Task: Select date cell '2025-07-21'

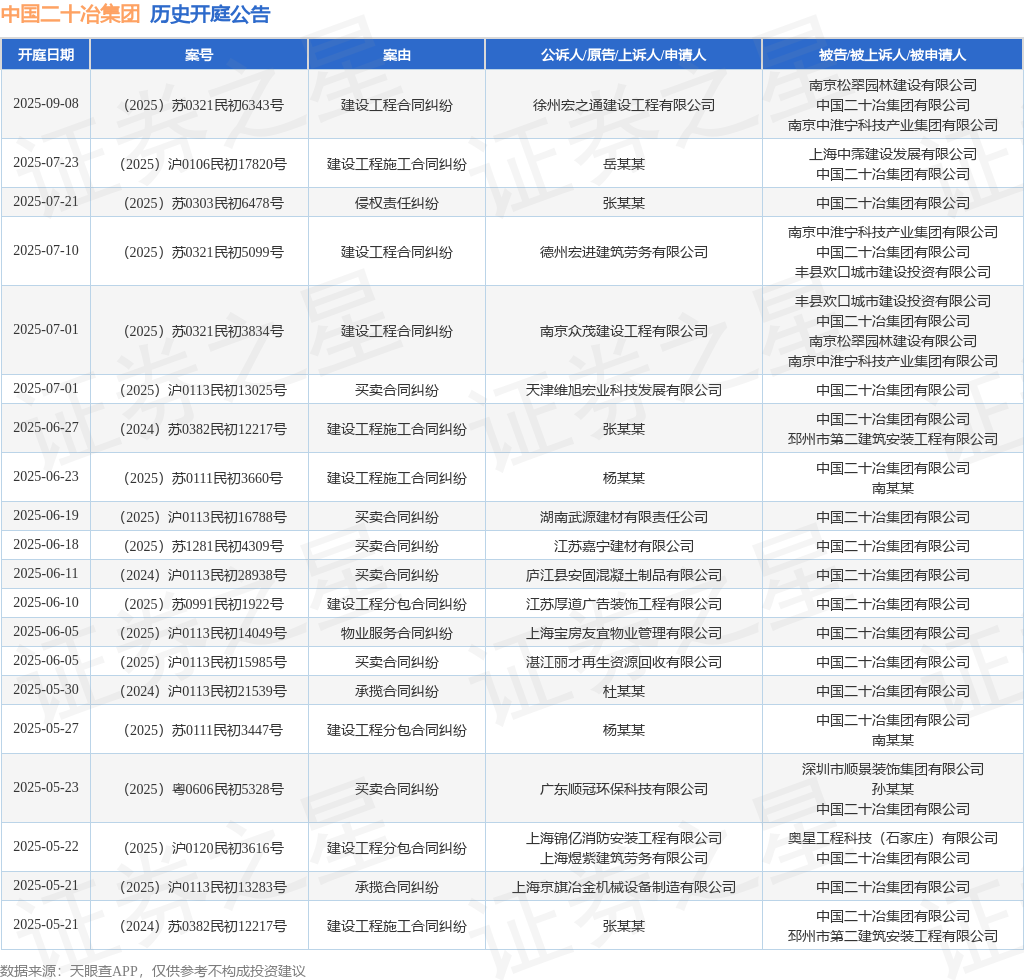Action: click(46, 202)
